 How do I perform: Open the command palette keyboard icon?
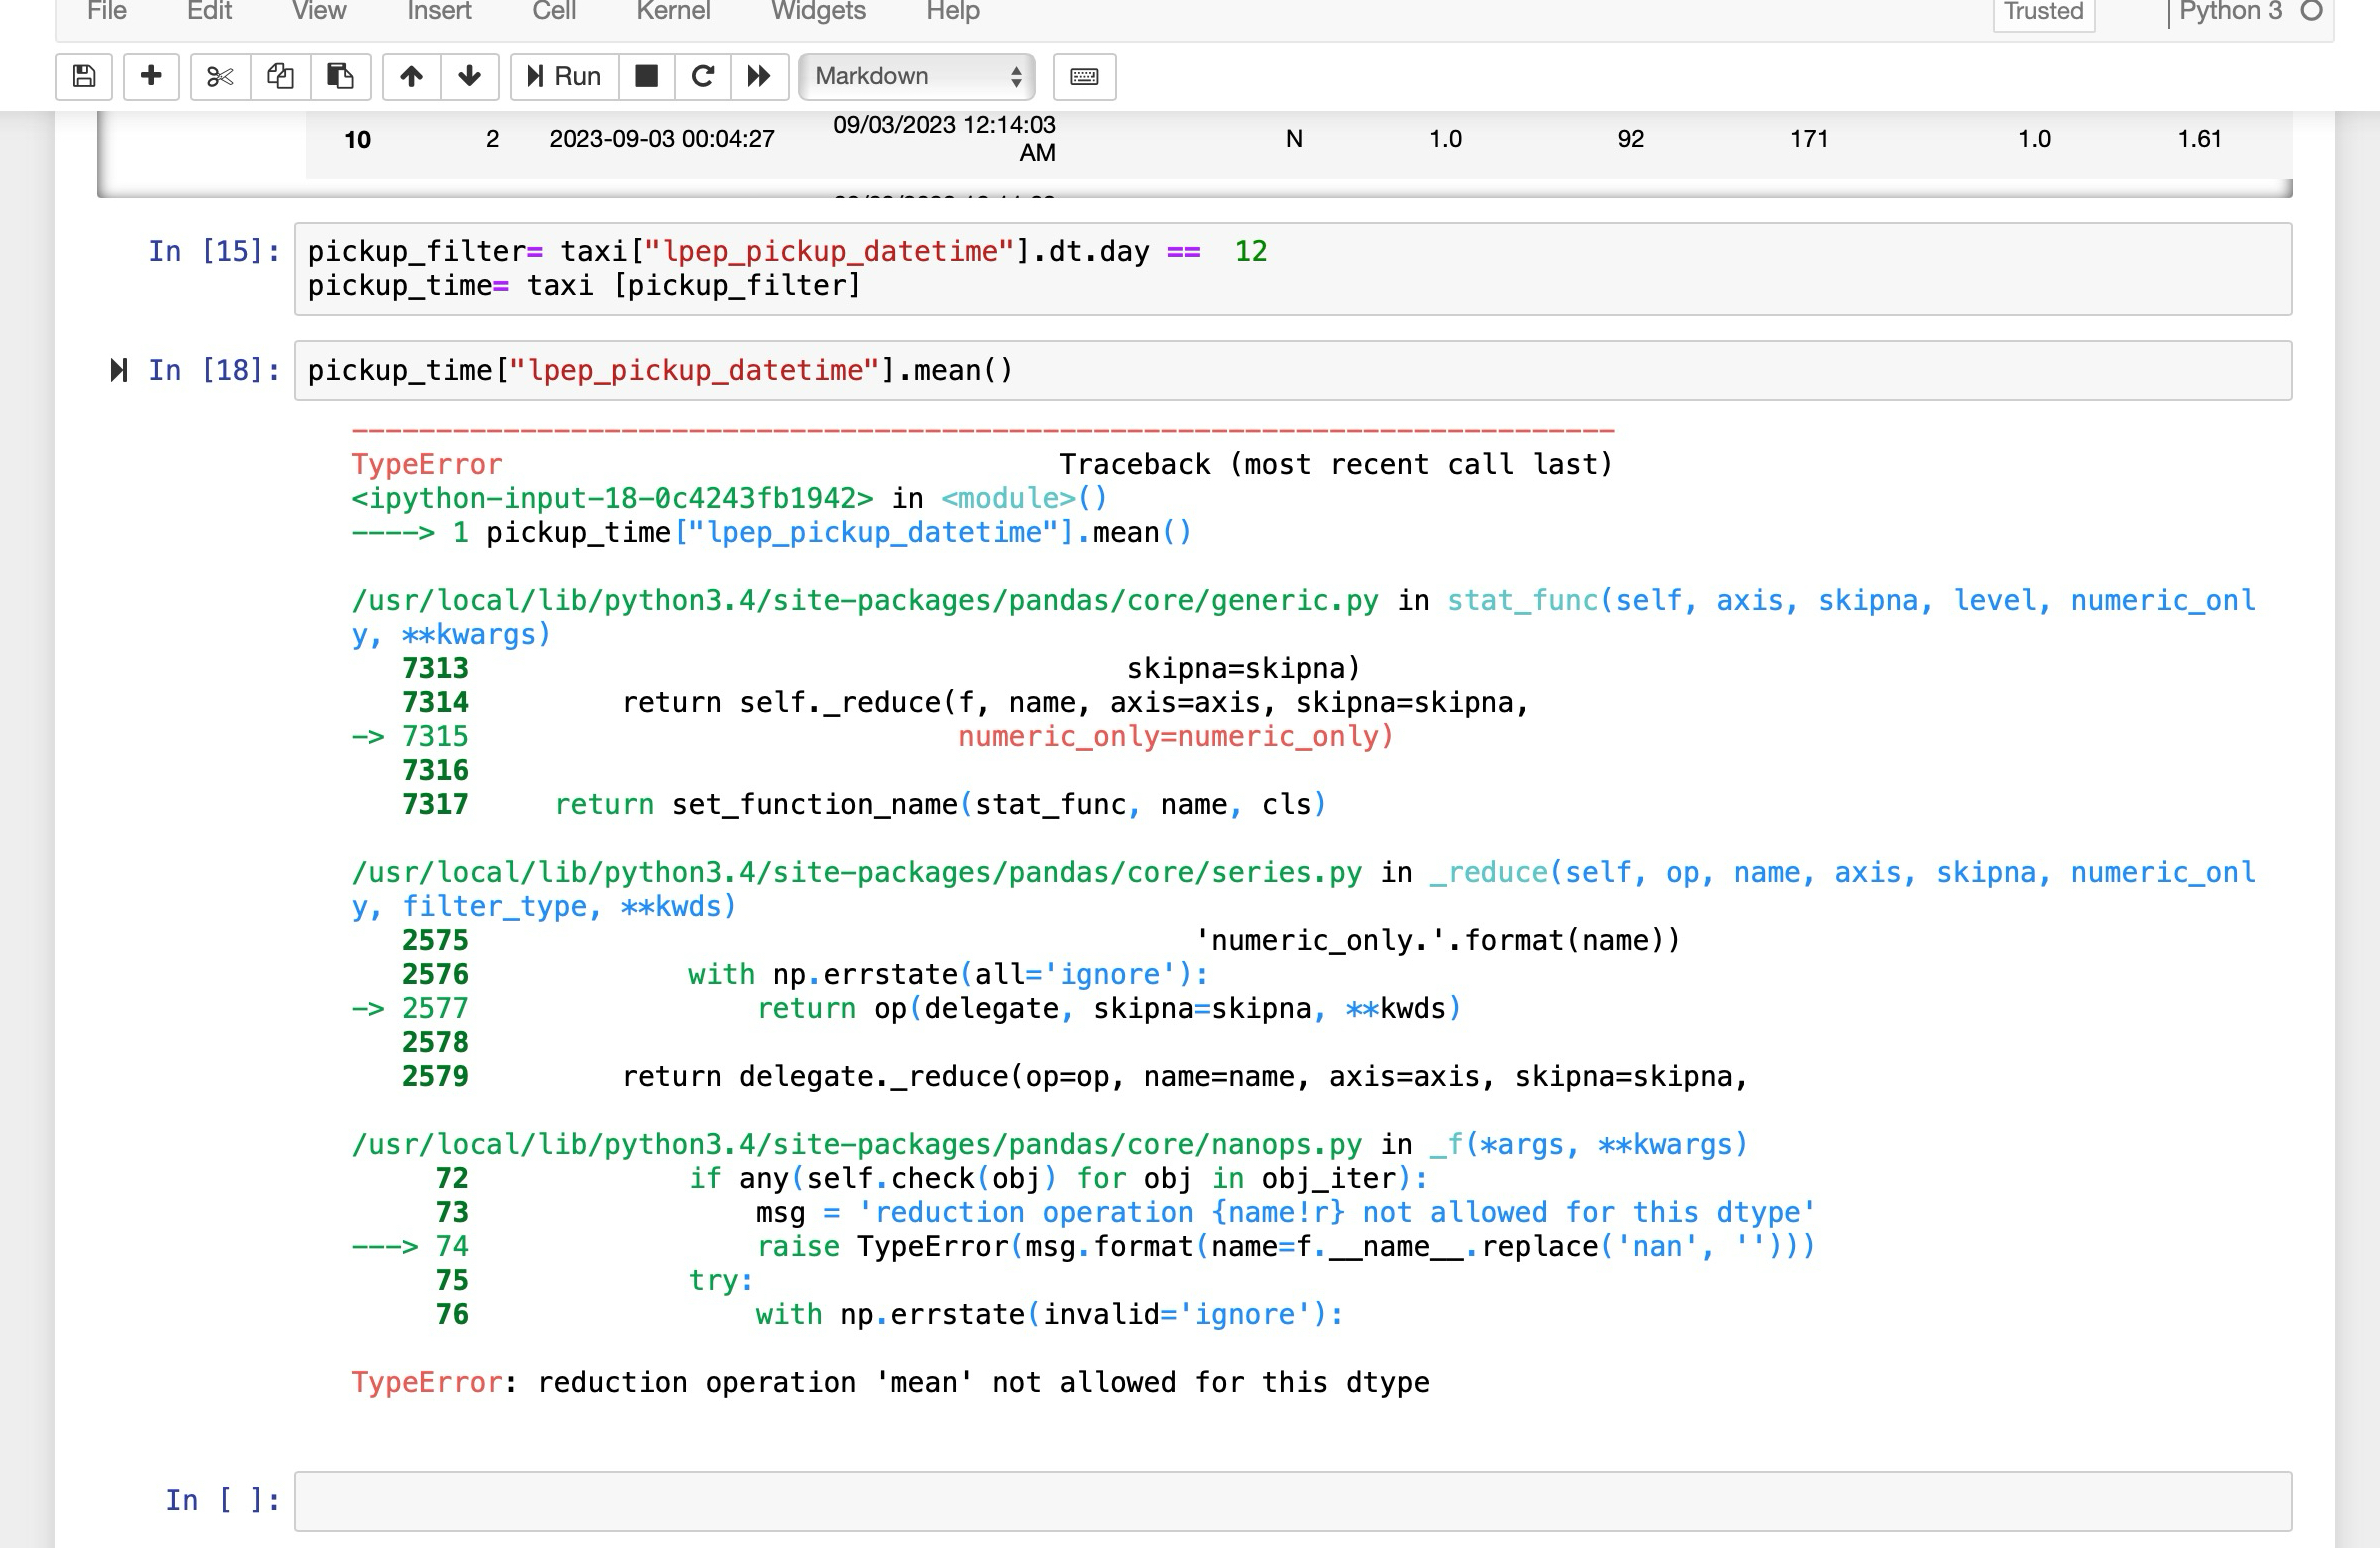[x=1084, y=76]
